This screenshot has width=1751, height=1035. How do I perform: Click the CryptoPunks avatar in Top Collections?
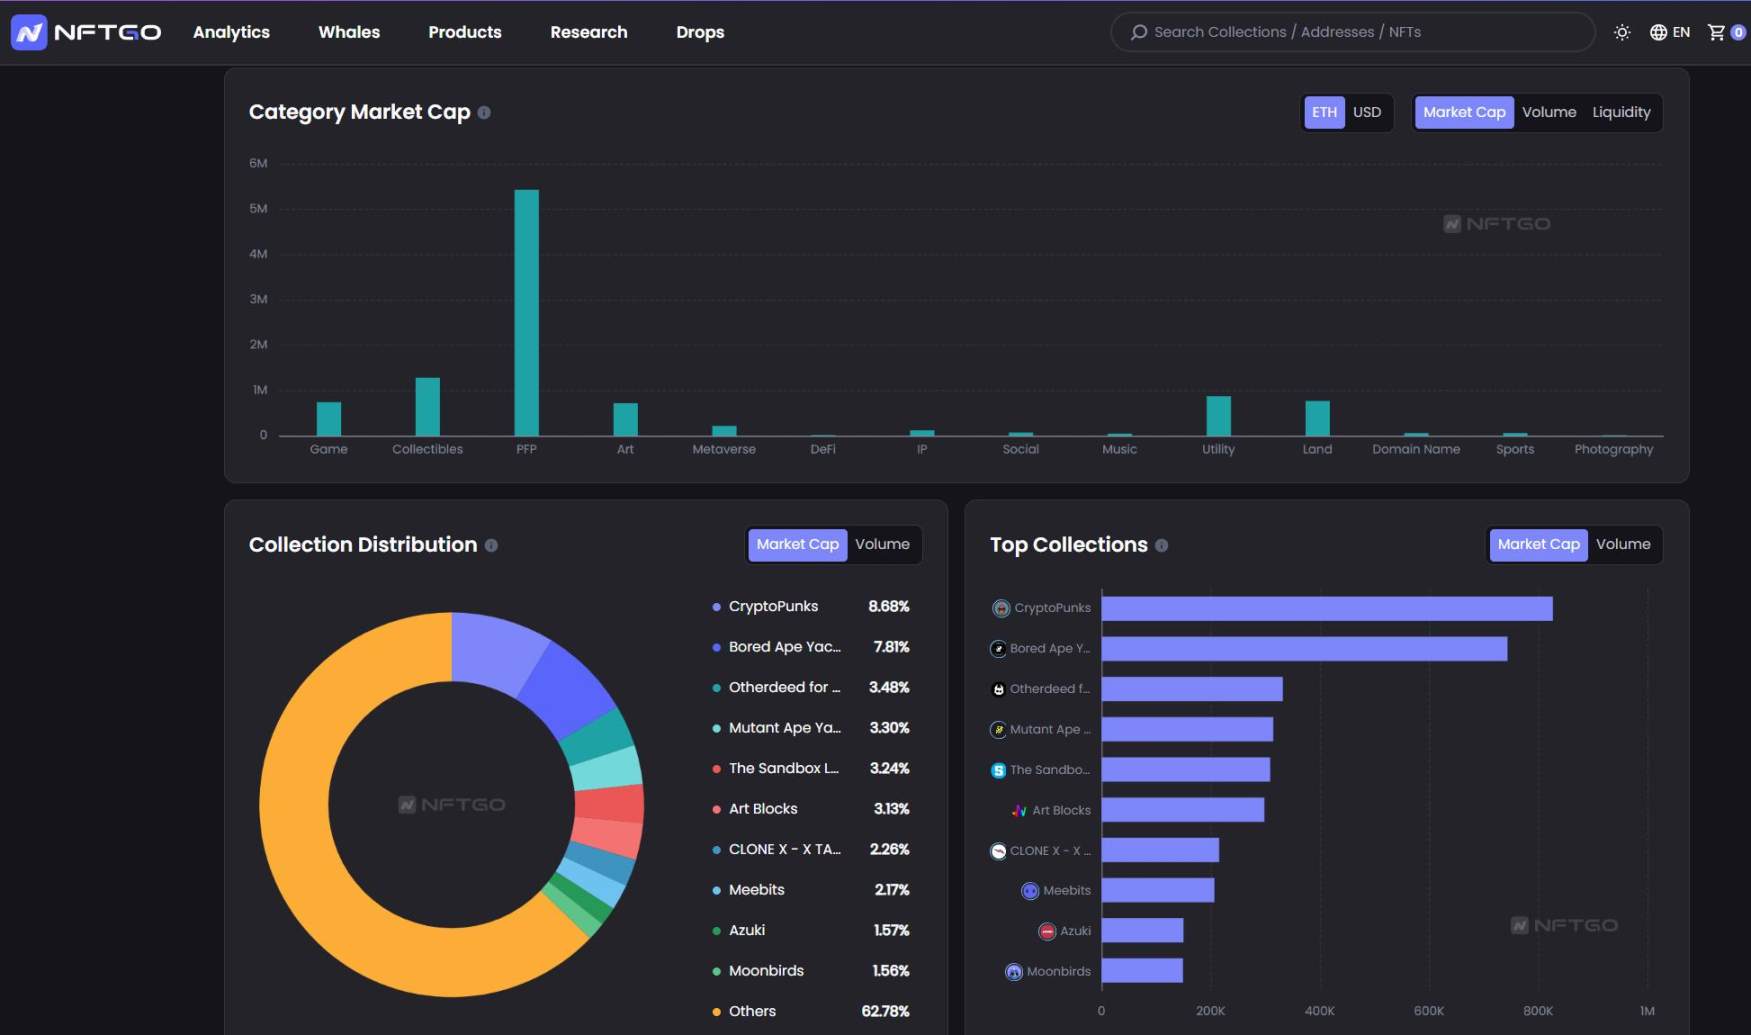pos(1000,608)
